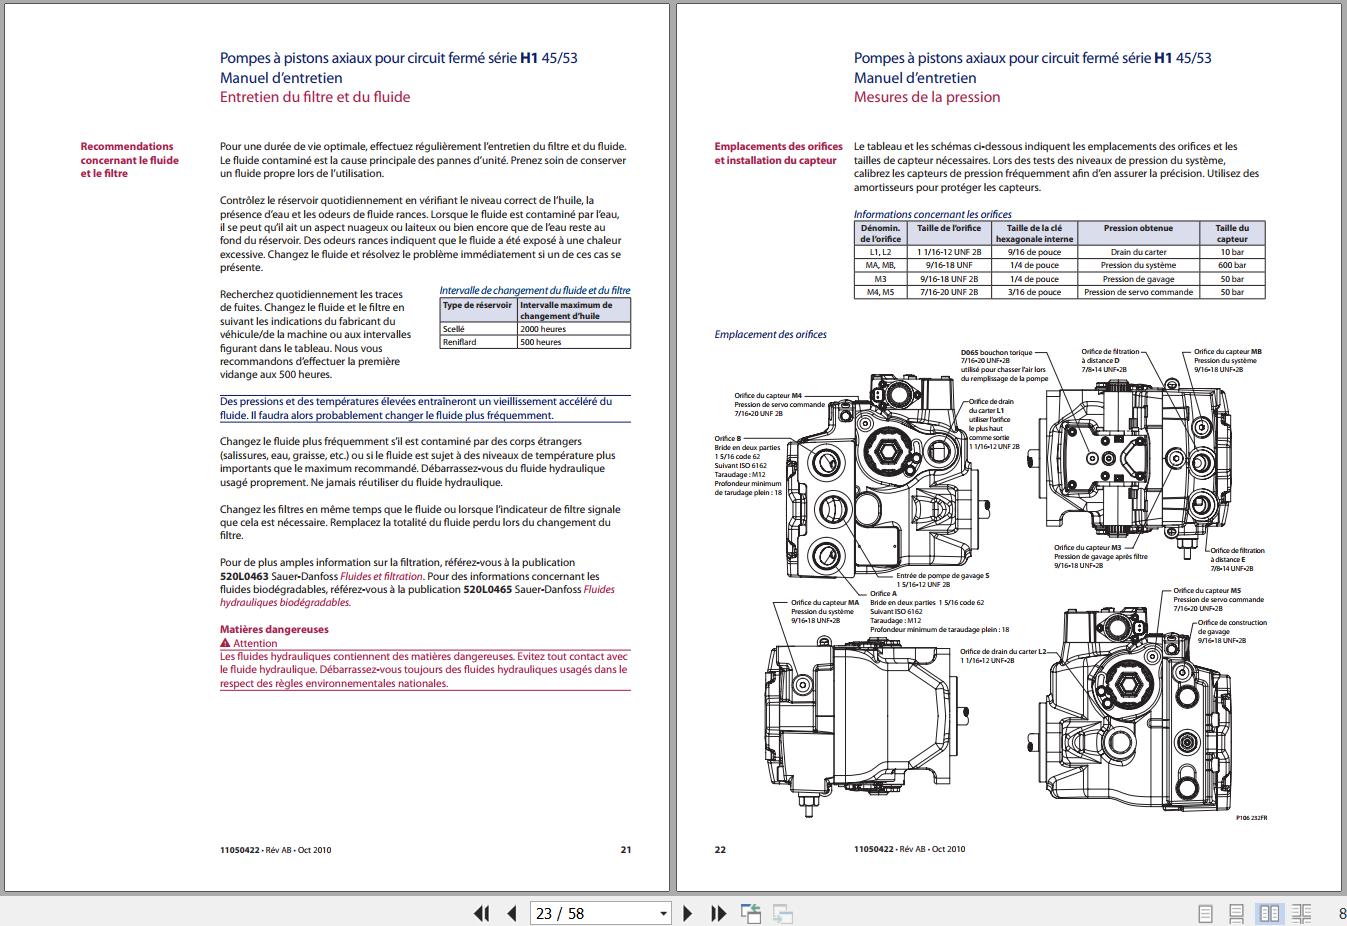Image resolution: width=1347 pixels, height=926 pixels.
Task: Toggle the two-page facing layout
Action: (1269, 913)
